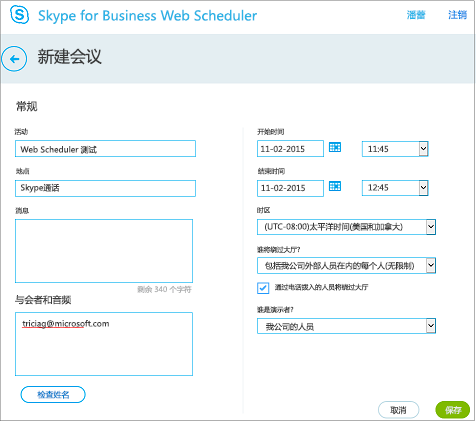Image resolution: width=476 pixels, height=422 pixels.
Task: Click the 新建会议 page heading
Action: (x=69, y=57)
